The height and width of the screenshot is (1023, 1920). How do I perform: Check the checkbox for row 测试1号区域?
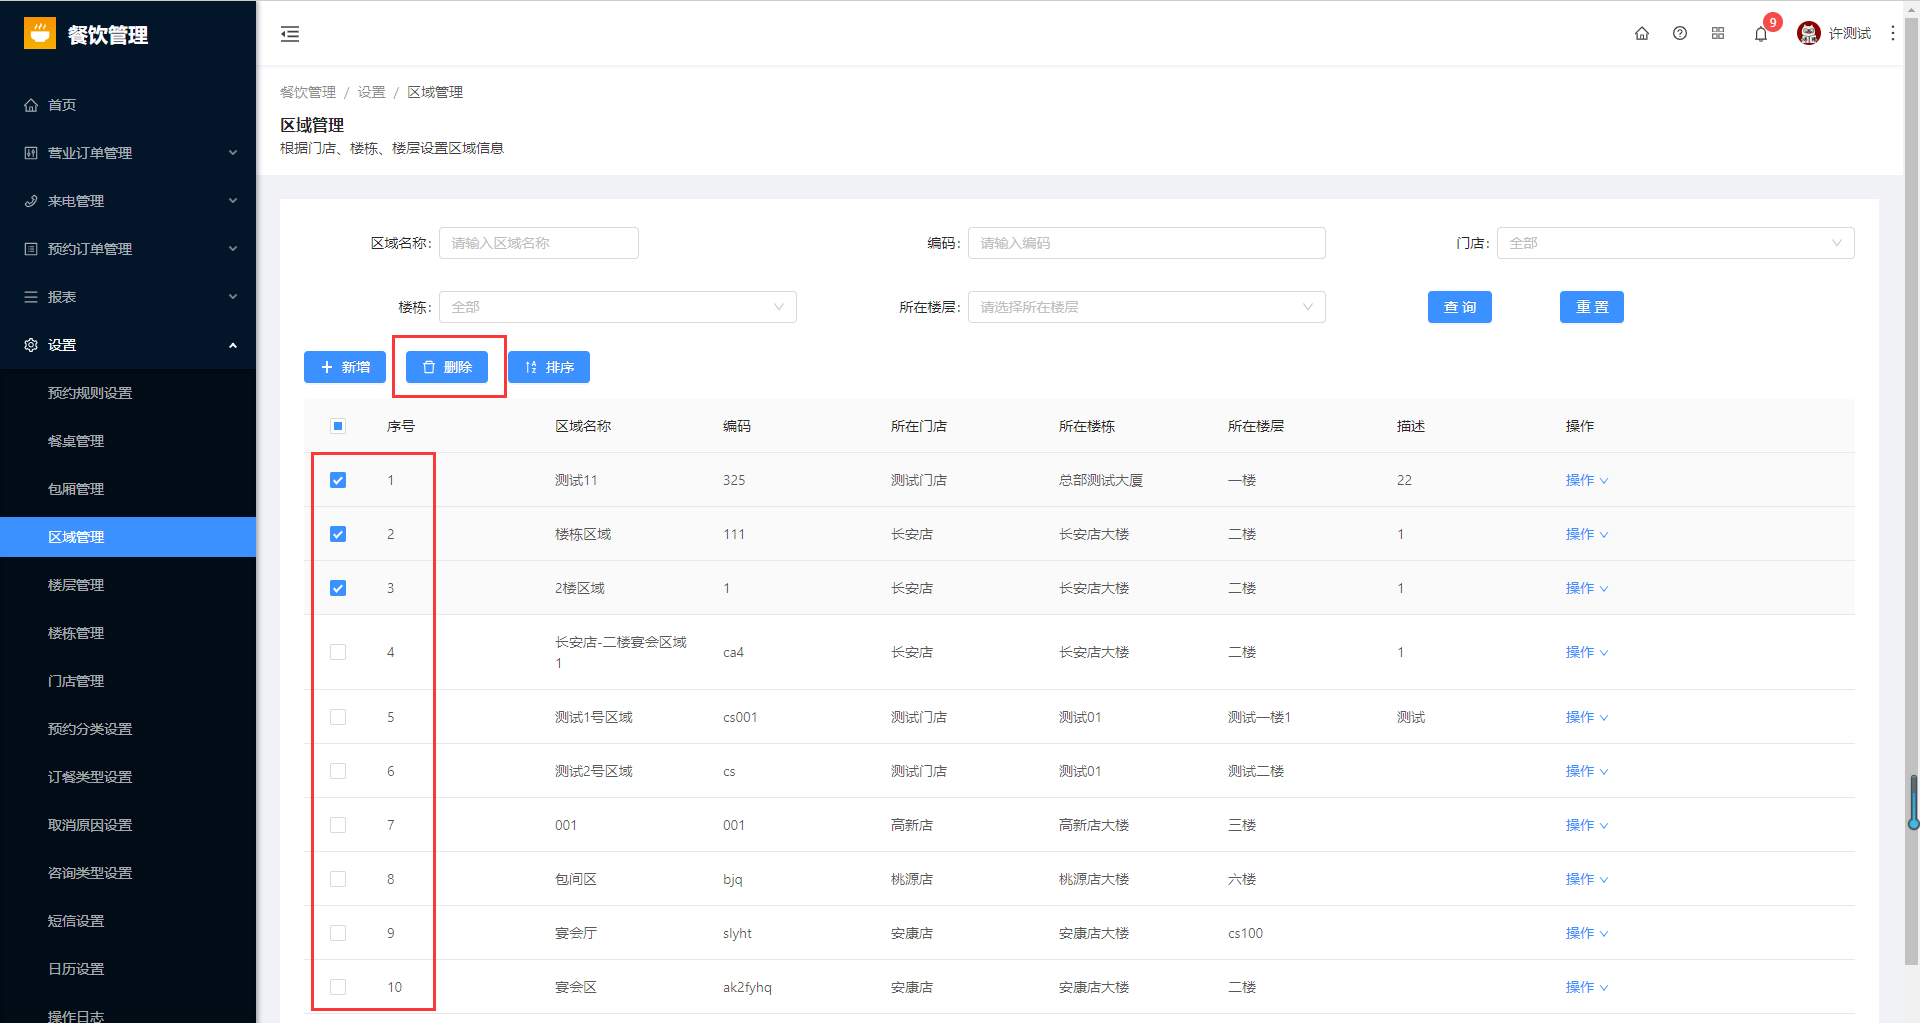coord(338,717)
